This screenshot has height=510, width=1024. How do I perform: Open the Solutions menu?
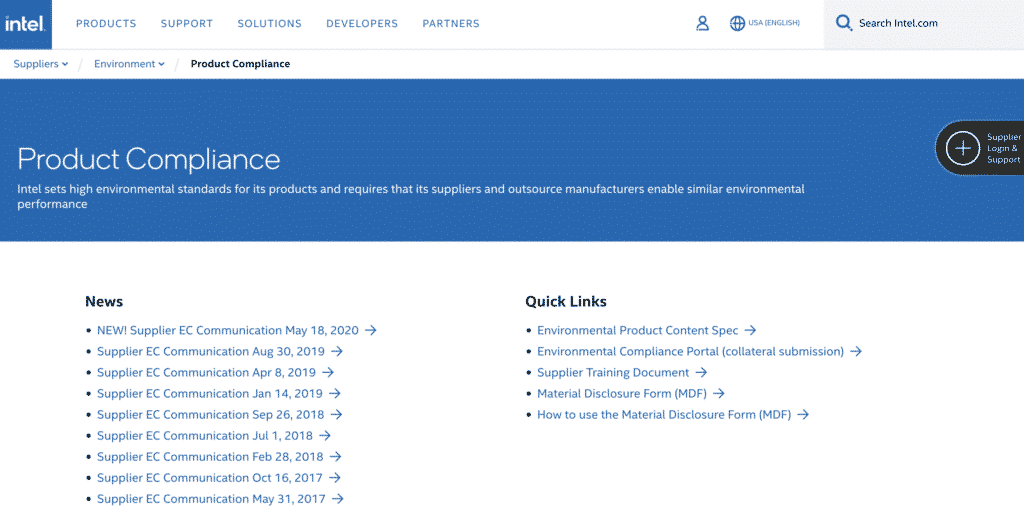(x=269, y=24)
